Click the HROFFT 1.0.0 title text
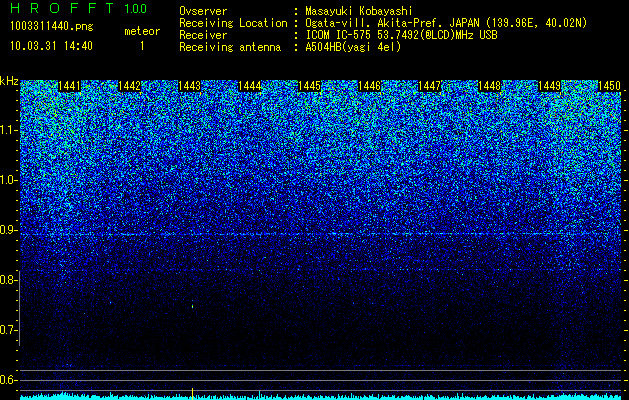 [79, 8]
